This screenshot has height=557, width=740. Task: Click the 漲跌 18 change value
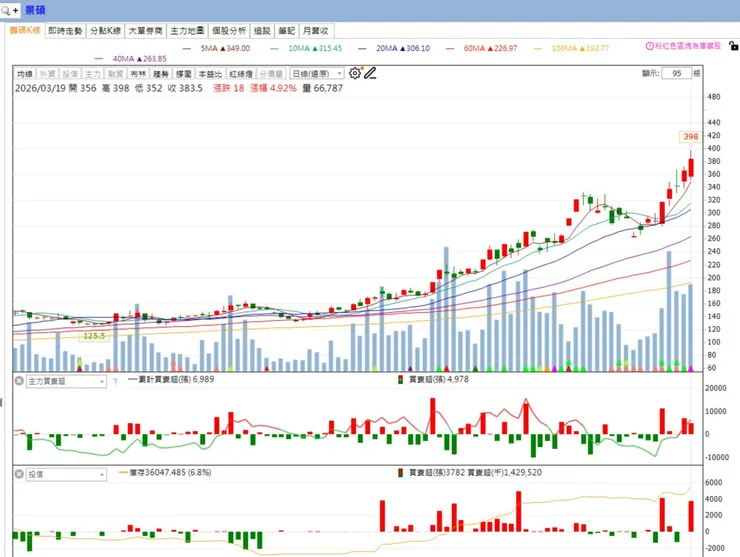coord(228,88)
